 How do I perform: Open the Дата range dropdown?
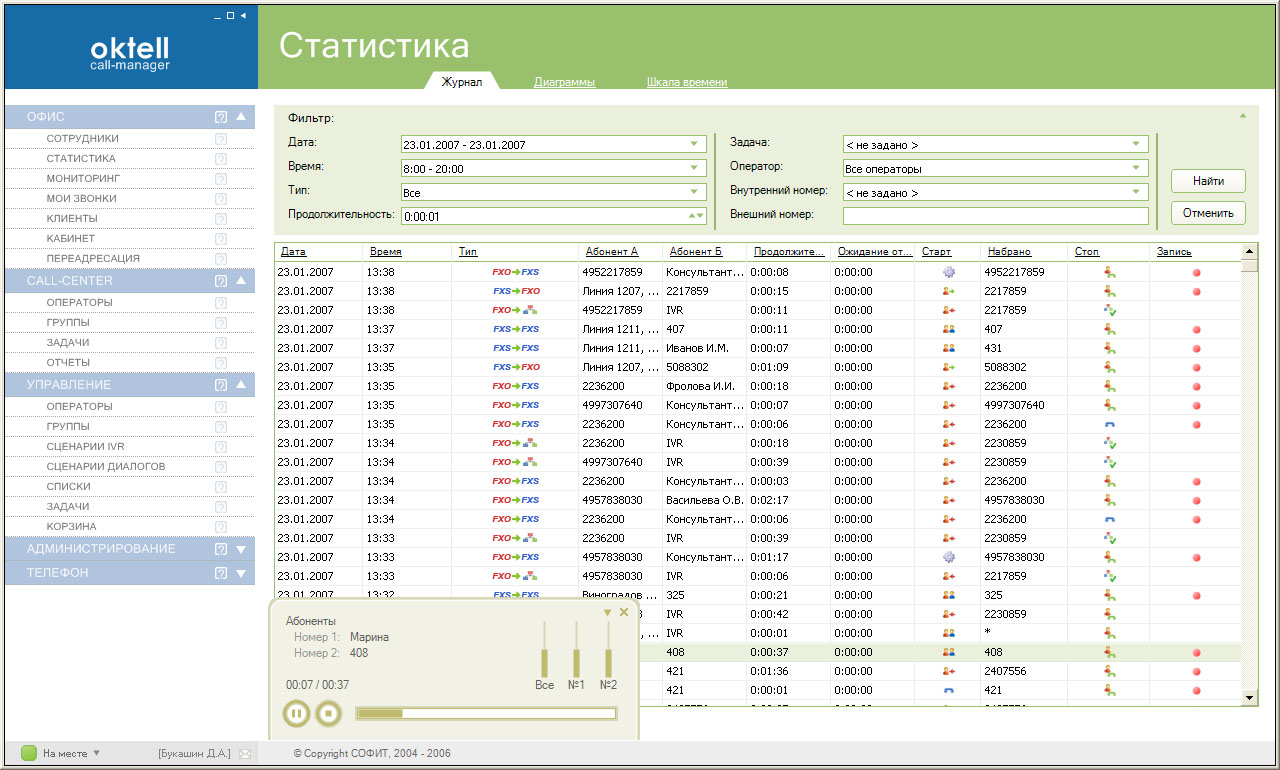click(x=694, y=144)
